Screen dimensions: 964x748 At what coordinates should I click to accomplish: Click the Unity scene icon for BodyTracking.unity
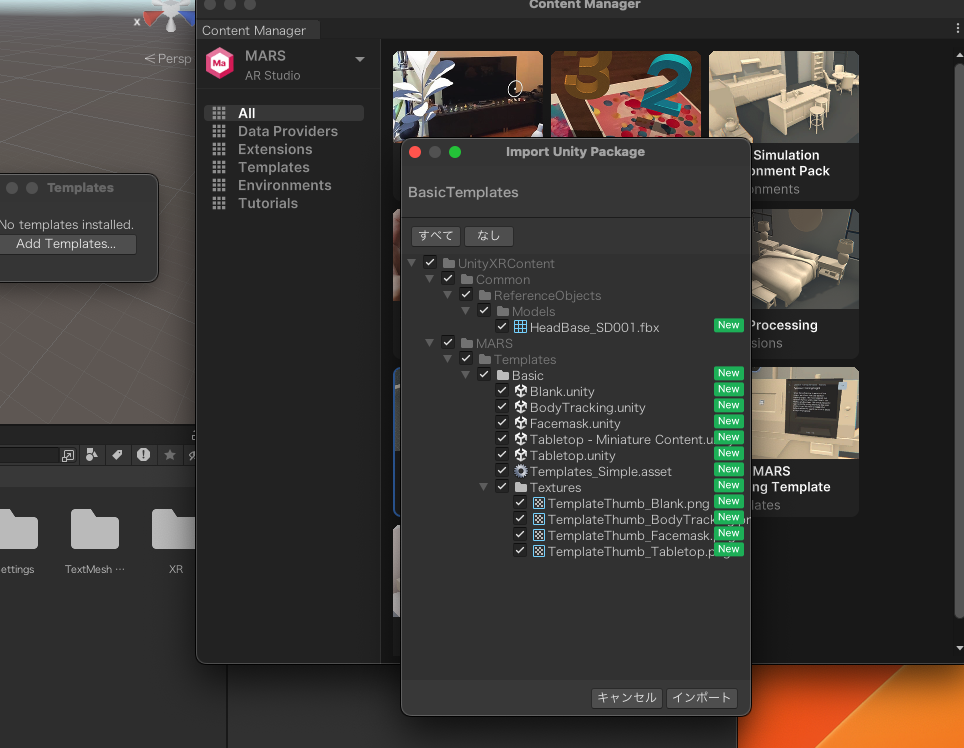point(520,407)
